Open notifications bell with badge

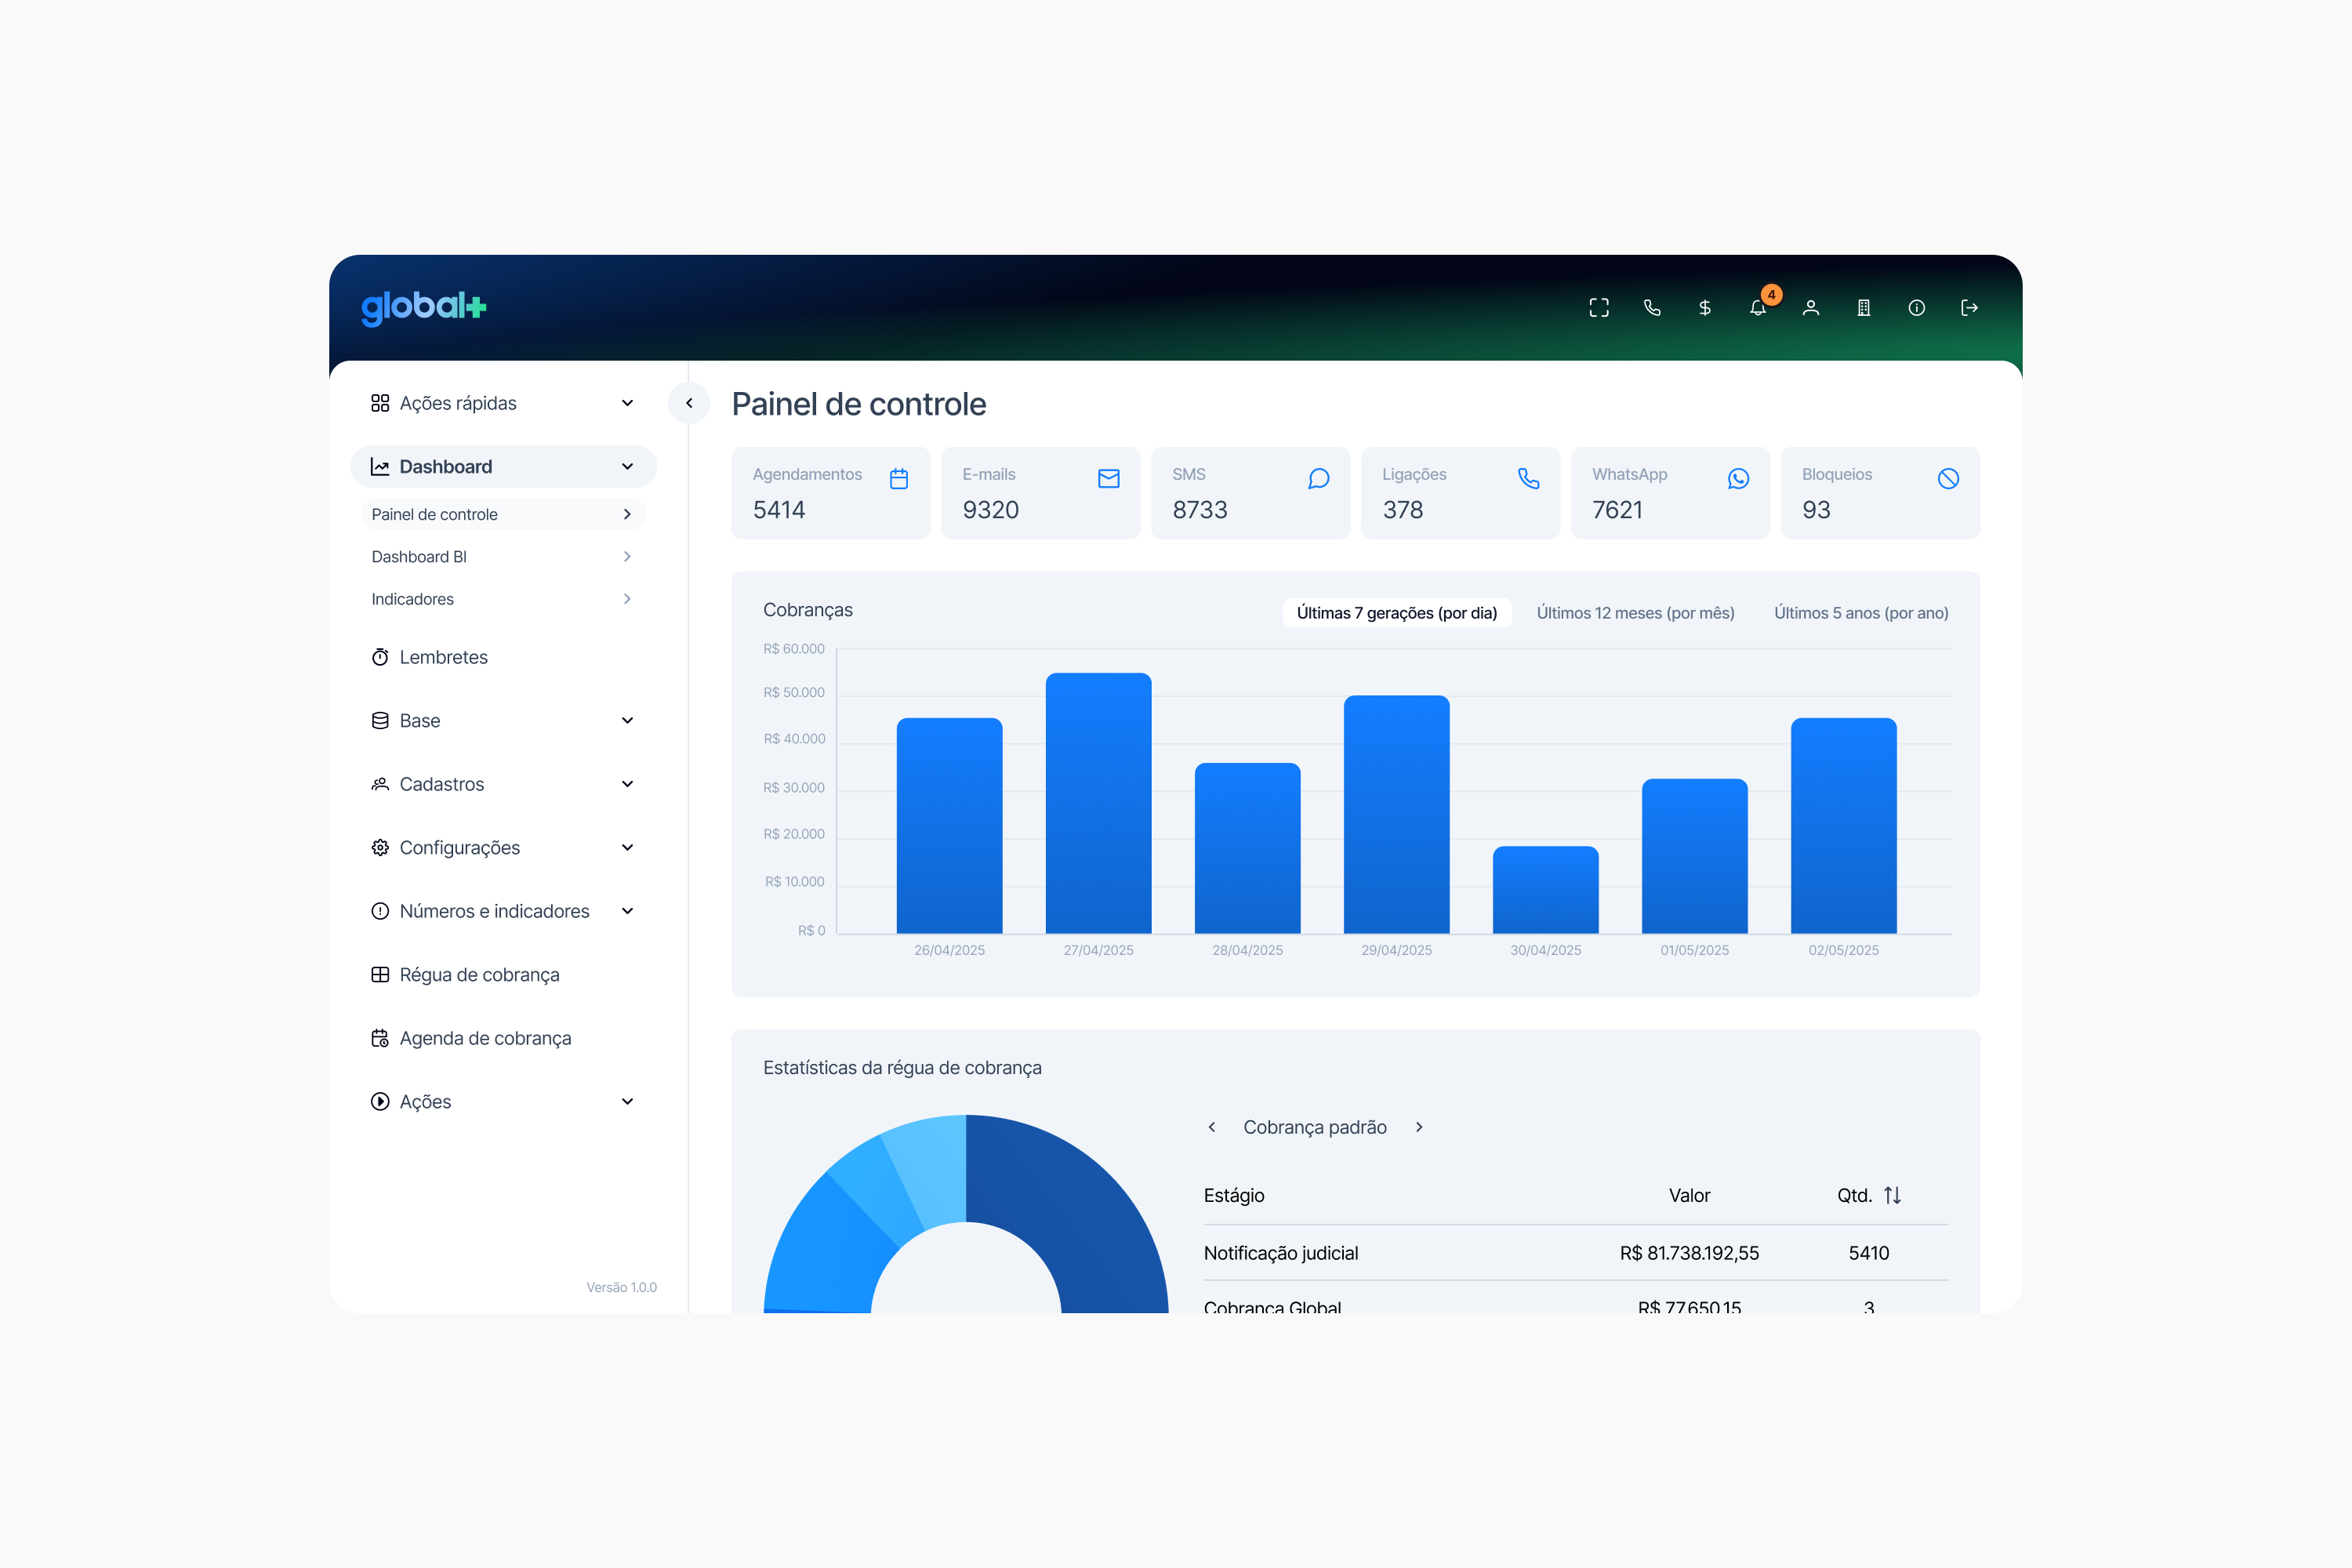pos(1758,308)
